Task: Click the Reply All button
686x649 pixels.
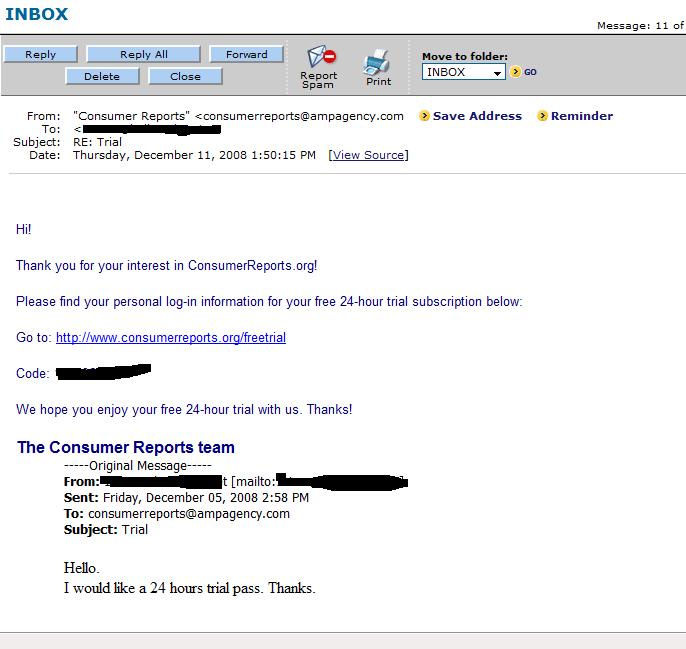Action: (x=144, y=54)
